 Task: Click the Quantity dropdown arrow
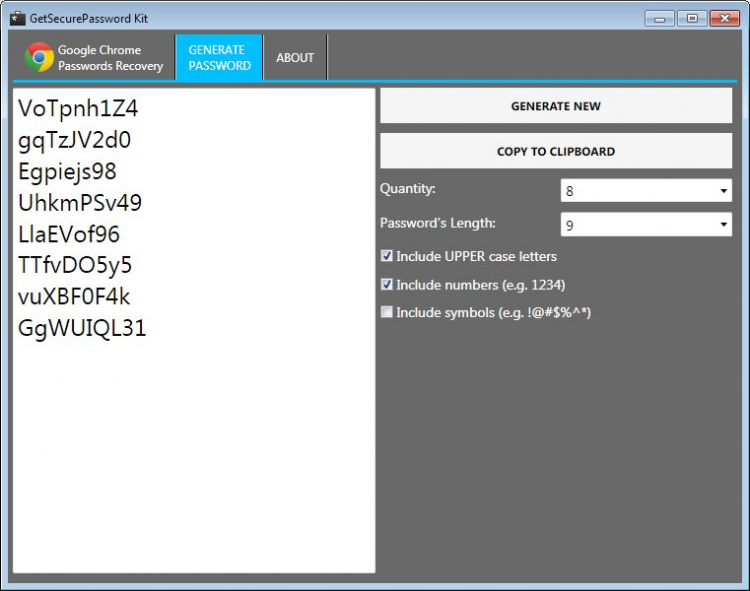pyautogui.click(x=724, y=191)
